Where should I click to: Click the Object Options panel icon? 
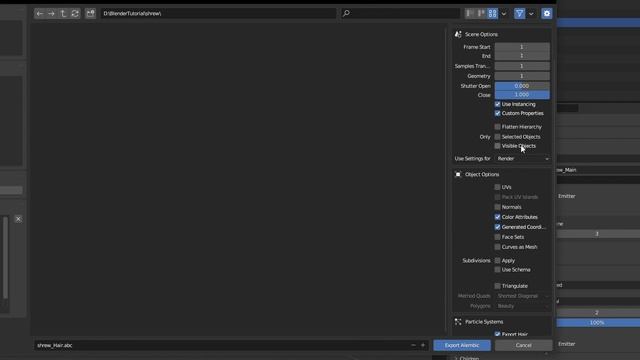[x=458, y=174]
